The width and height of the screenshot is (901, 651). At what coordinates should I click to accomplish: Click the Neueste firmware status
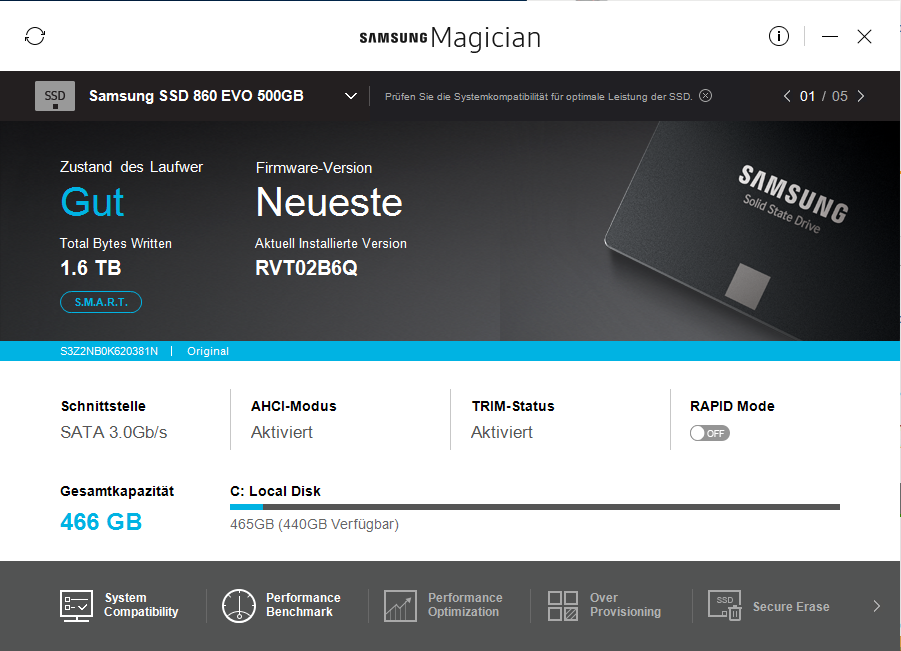[329, 202]
